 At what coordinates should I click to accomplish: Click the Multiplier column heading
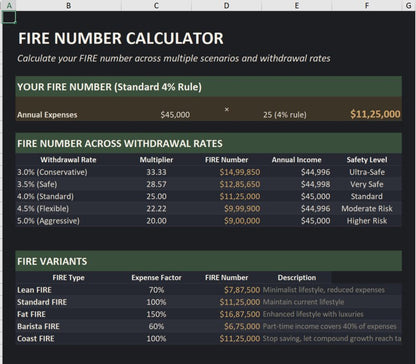click(156, 160)
